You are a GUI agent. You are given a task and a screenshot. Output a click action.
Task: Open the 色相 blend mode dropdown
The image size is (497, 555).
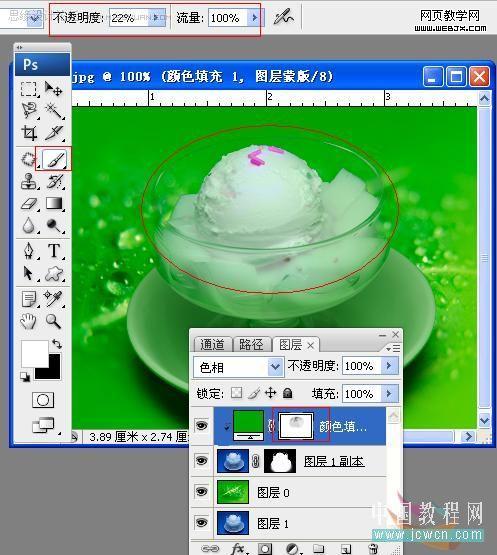pyautogui.click(x=275, y=367)
